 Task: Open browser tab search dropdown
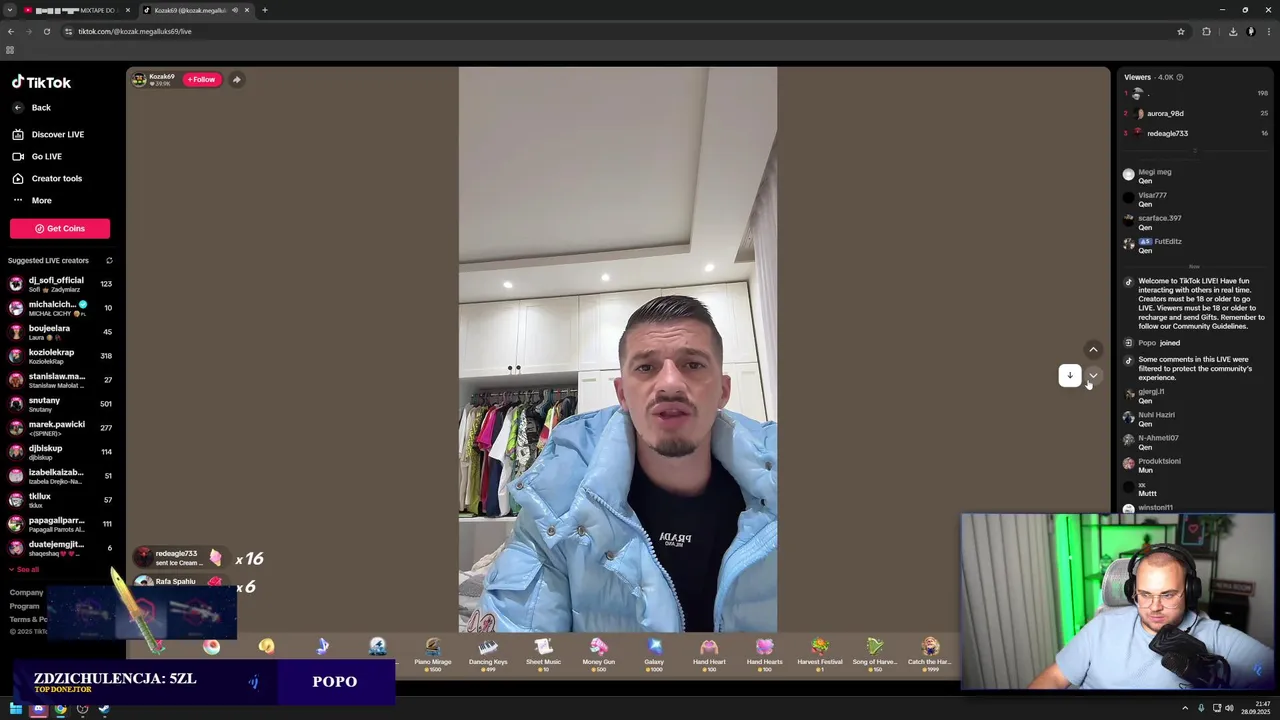click(x=9, y=10)
